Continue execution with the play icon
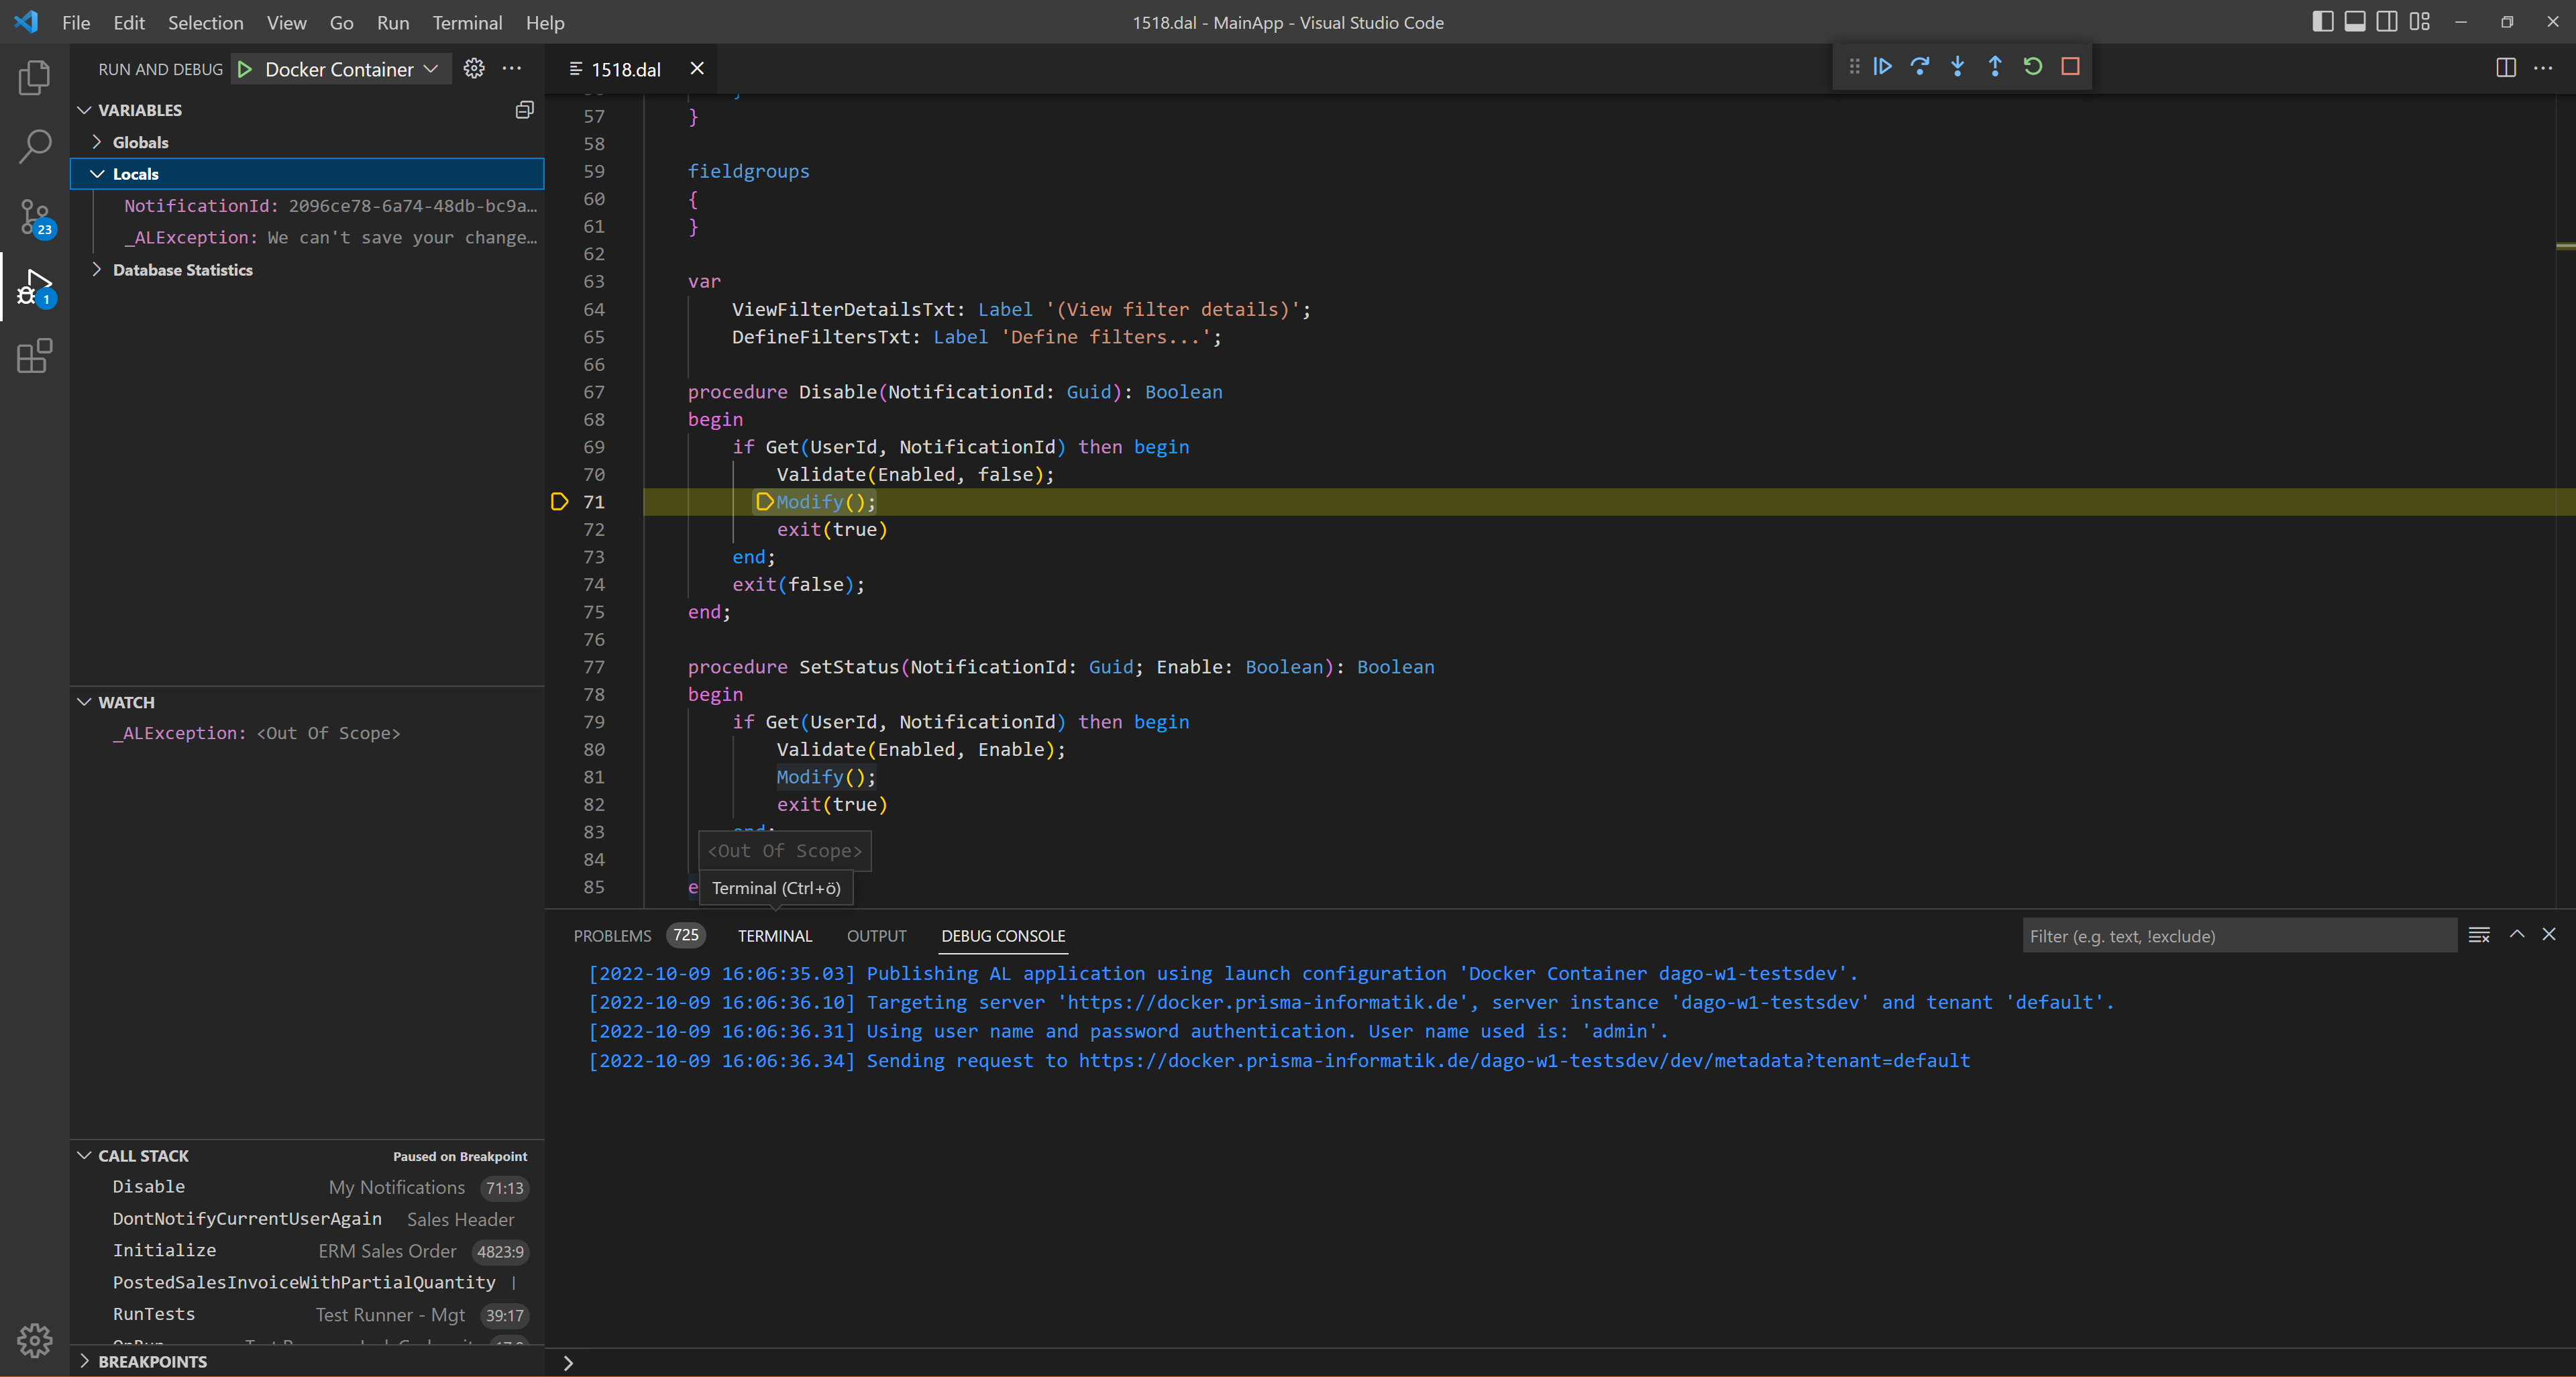Screen dimensions: 2576x1377 [1882, 66]
